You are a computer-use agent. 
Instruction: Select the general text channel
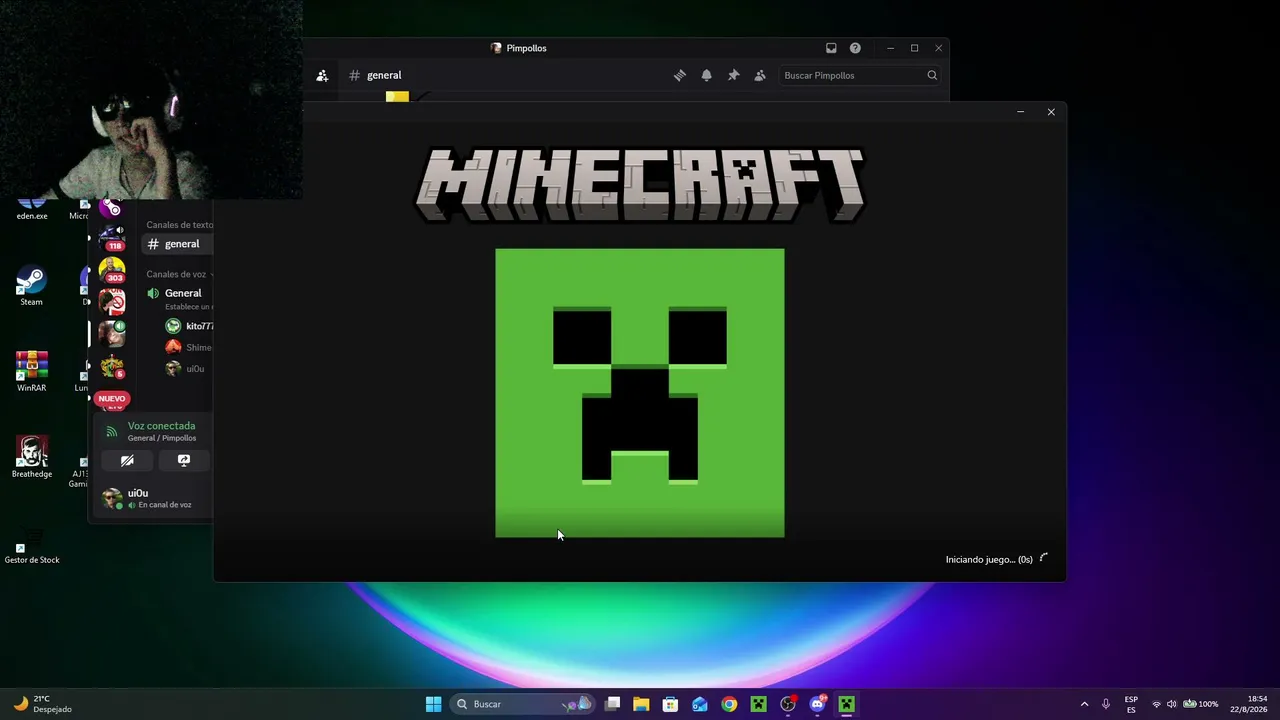click(176, 244)
